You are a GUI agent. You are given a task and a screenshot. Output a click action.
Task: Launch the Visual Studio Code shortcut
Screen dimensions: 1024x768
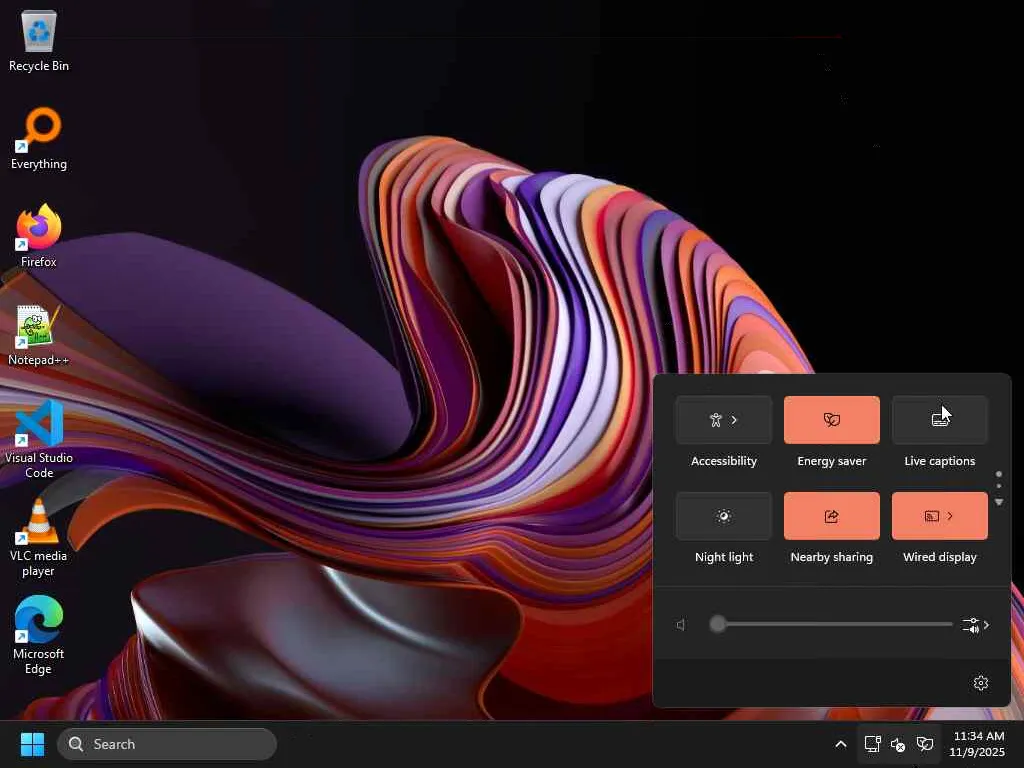tap(39, 440)
